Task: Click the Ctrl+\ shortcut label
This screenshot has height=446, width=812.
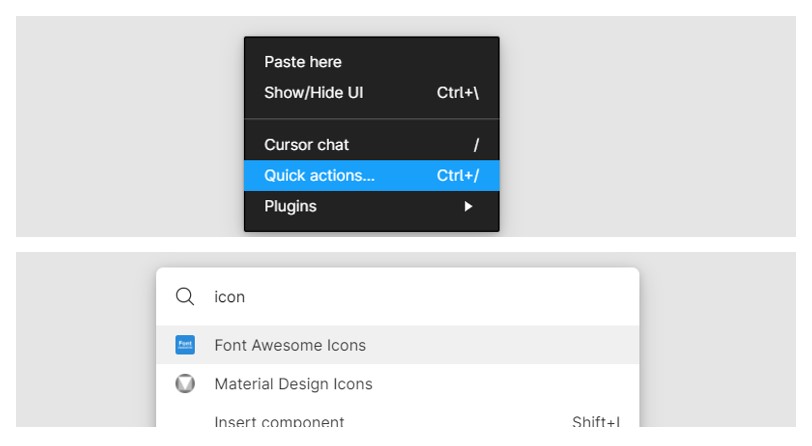Action: point(458,93)
